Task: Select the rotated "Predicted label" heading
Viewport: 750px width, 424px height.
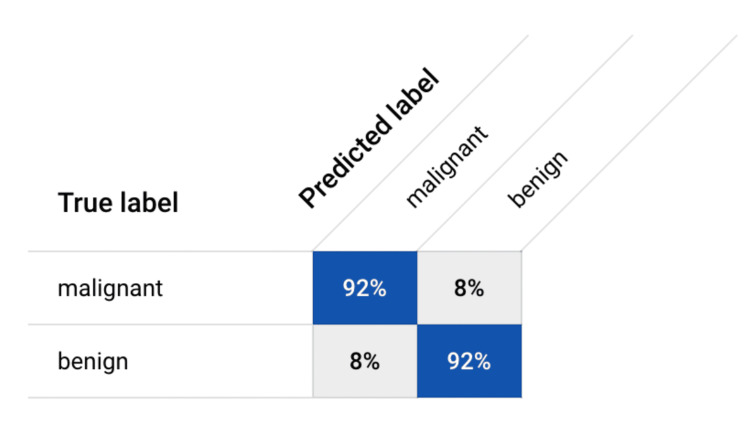Action: click(369, 138)
